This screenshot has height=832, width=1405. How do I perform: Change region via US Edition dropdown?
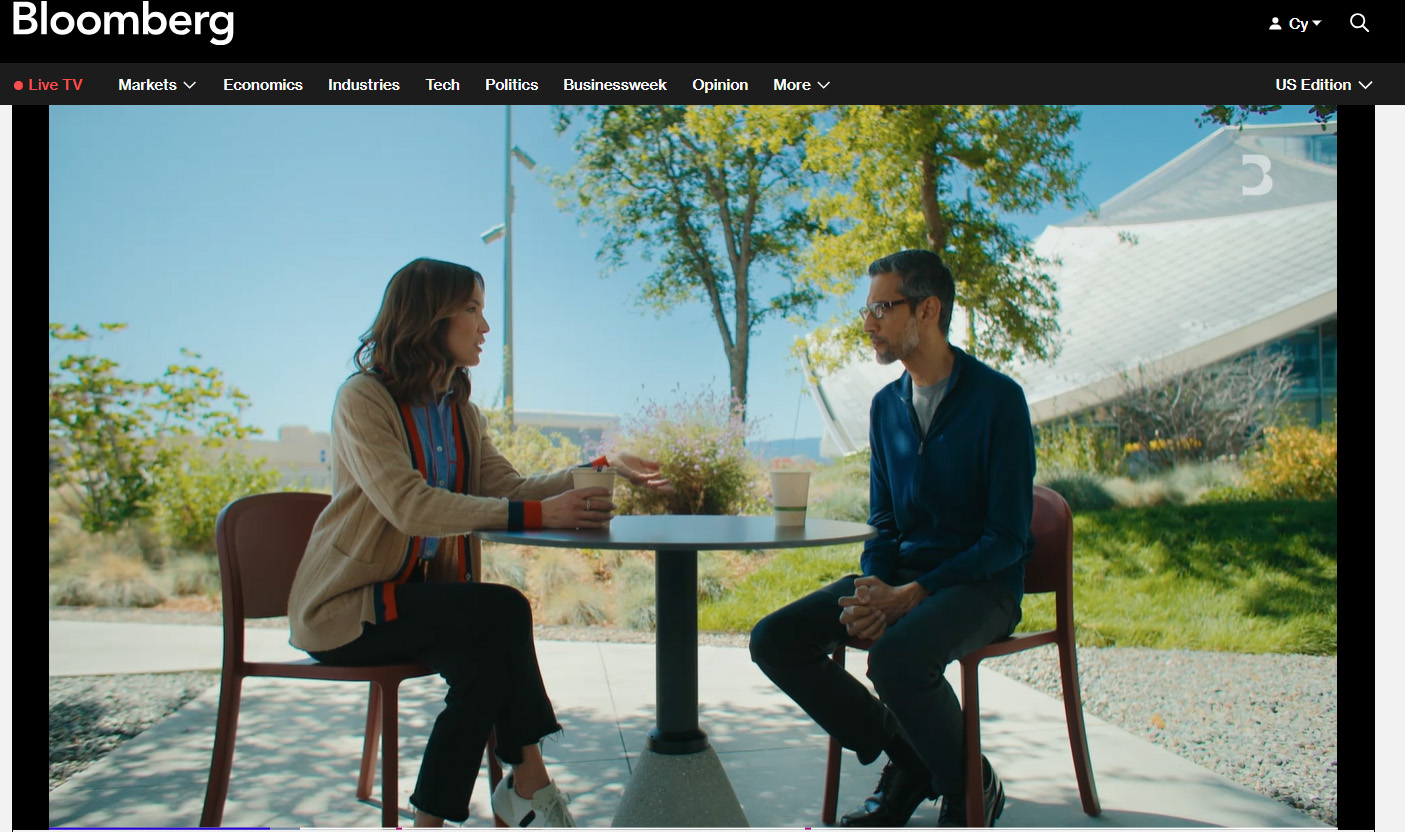[x=1323, y=85]
